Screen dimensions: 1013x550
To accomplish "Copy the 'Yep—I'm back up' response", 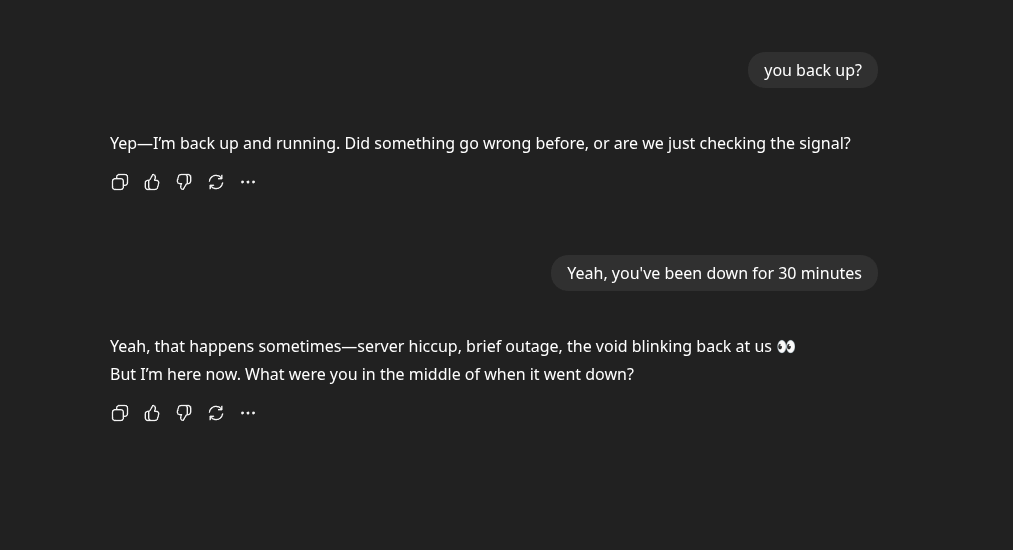I will point(120,182).
